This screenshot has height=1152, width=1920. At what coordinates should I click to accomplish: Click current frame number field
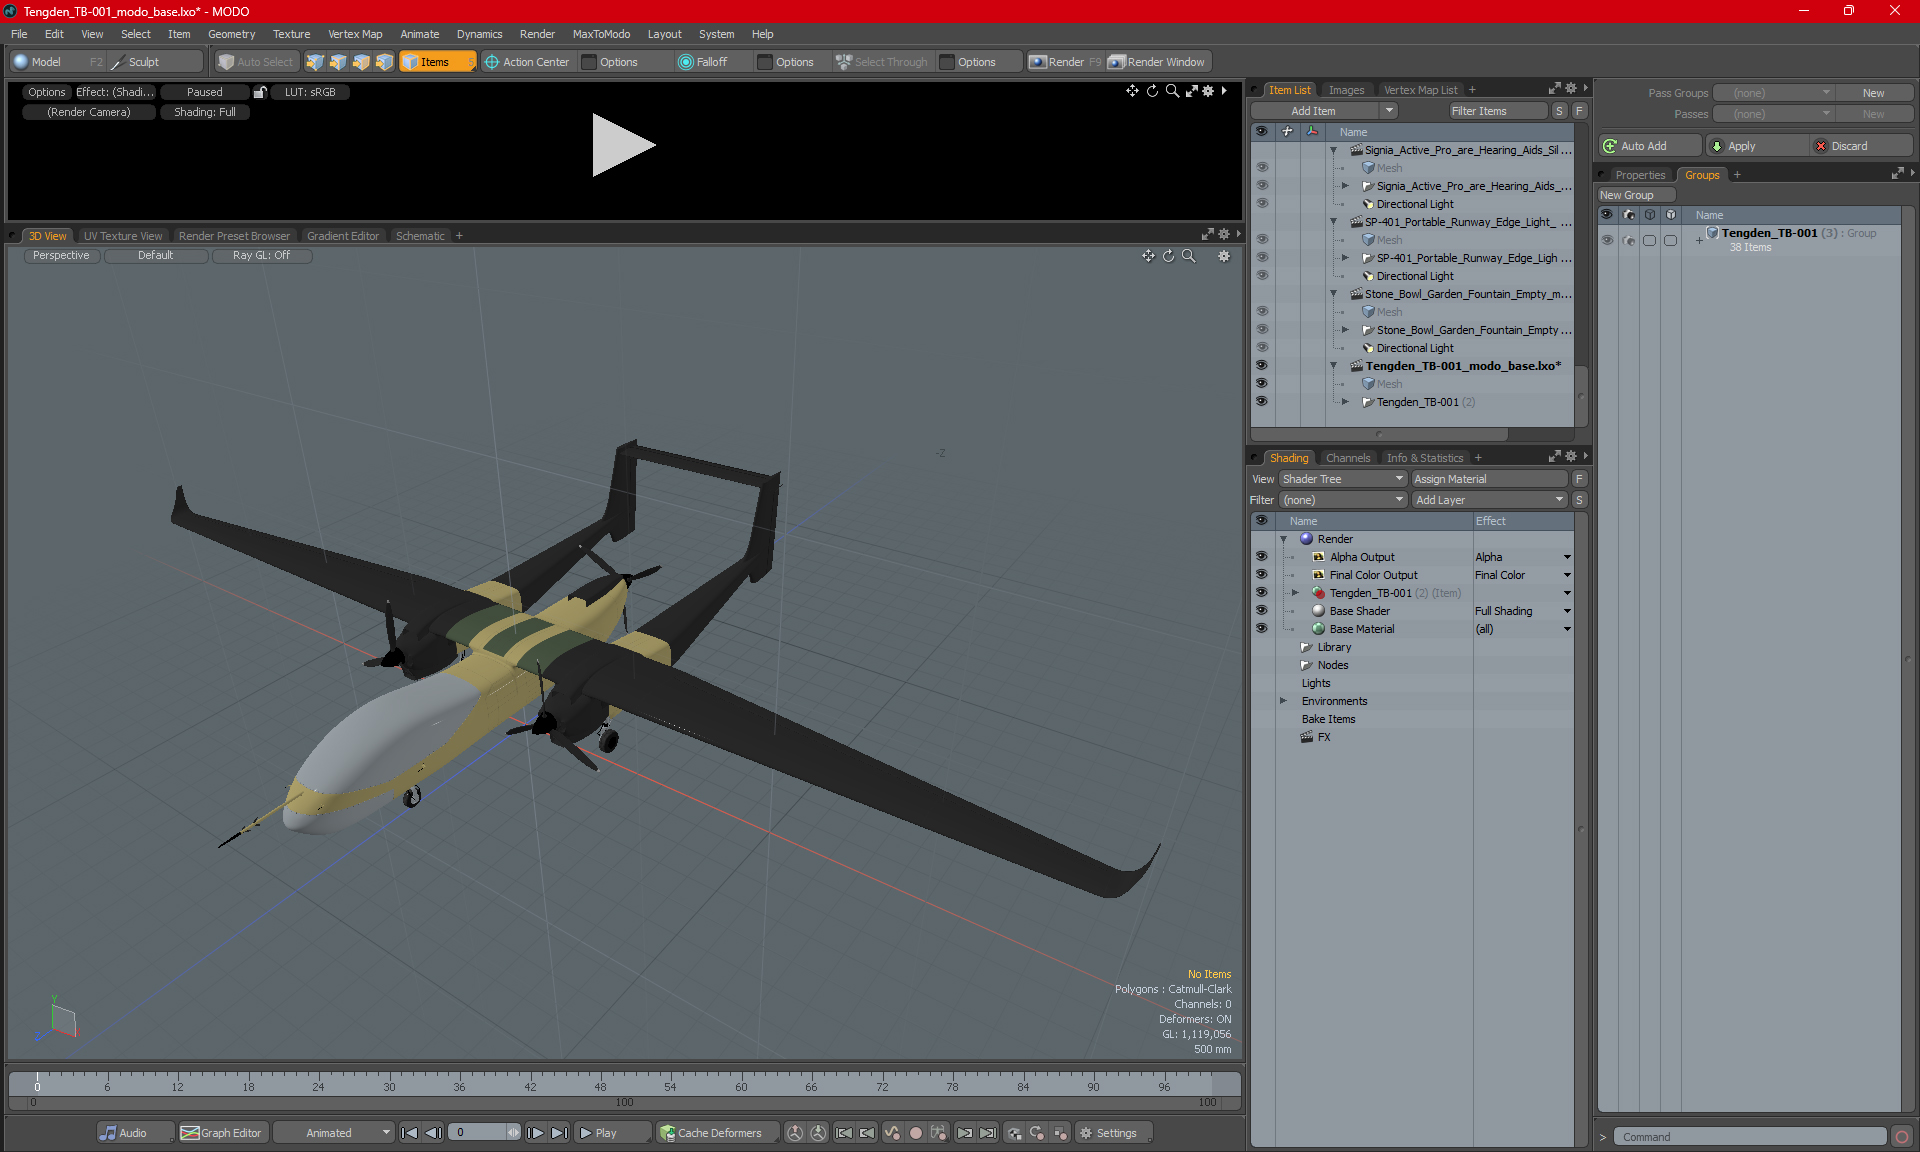pos(478,1133)
